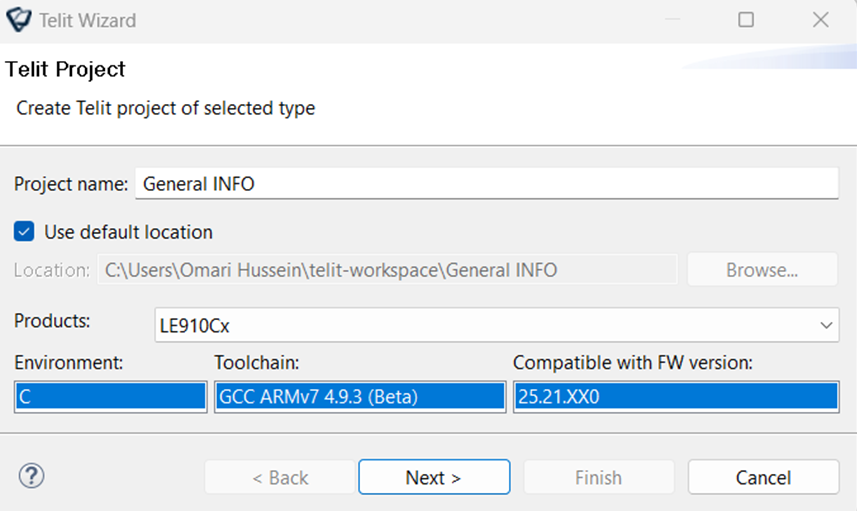The width and height of the screenshot is (857, 511).
Task: Click the Cancel button
Action: pos(764,477)
